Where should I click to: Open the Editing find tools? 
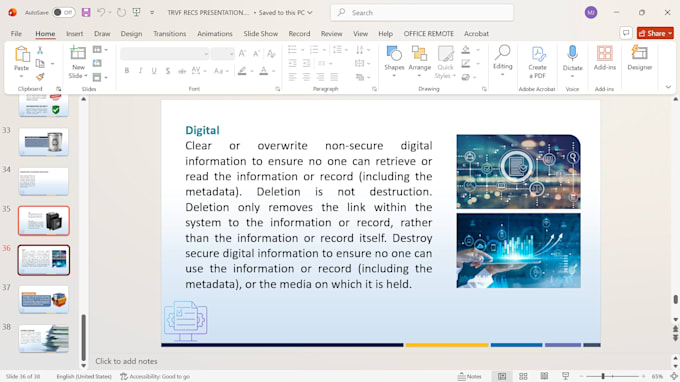click(503, 61)
